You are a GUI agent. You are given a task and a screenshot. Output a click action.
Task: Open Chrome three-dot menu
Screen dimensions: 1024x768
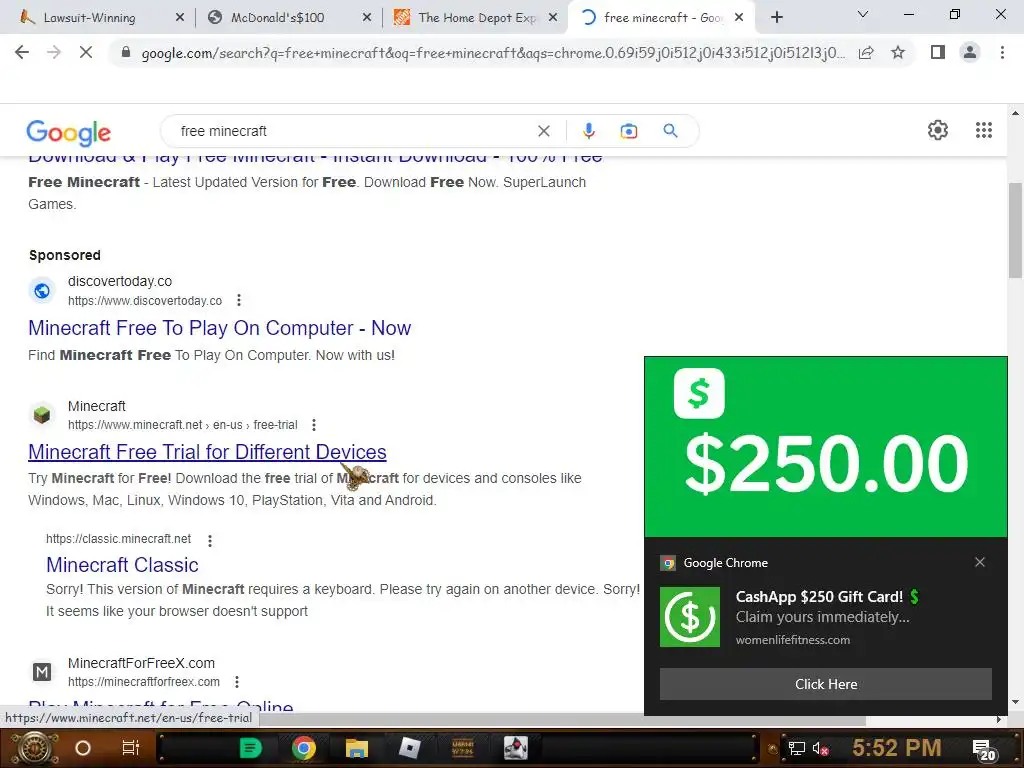tap(1002, 52)
